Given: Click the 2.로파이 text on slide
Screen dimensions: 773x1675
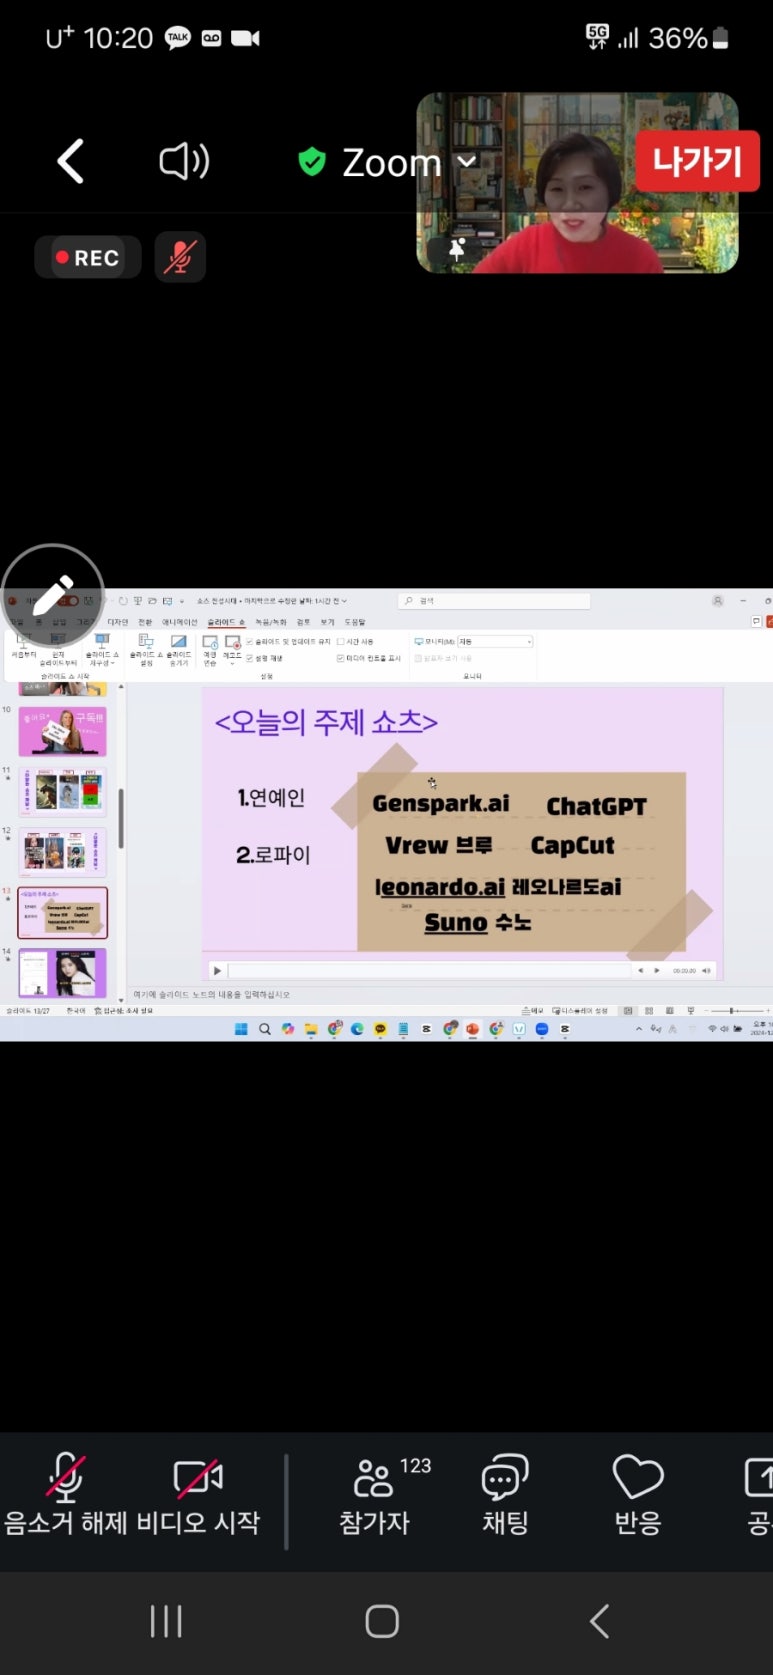Looking at the screenshot, I should pyautogui.click(x=273, y=855).
